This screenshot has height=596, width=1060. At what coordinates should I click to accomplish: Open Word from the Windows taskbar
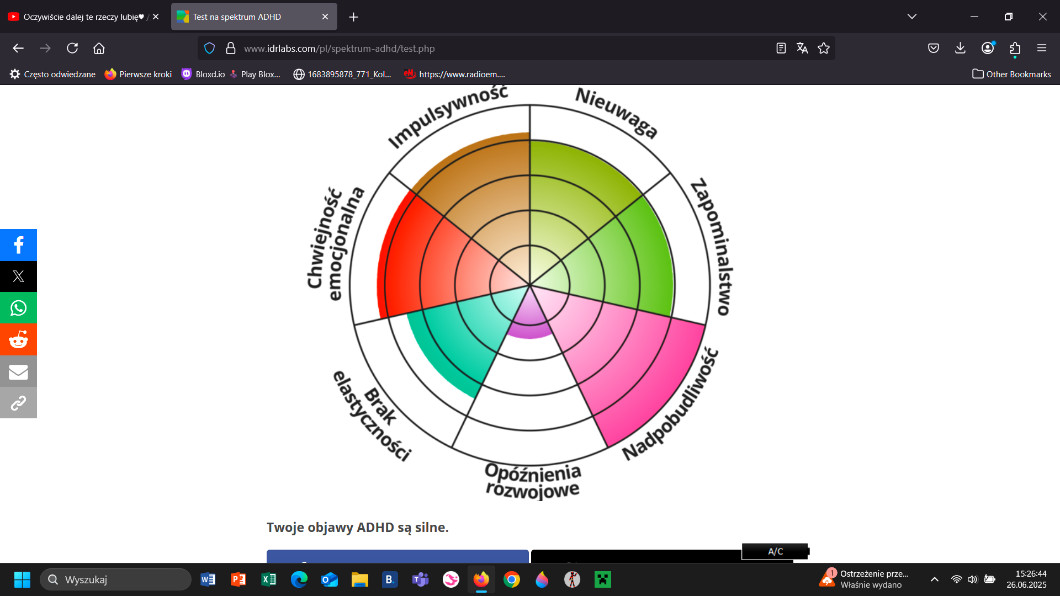208,579
